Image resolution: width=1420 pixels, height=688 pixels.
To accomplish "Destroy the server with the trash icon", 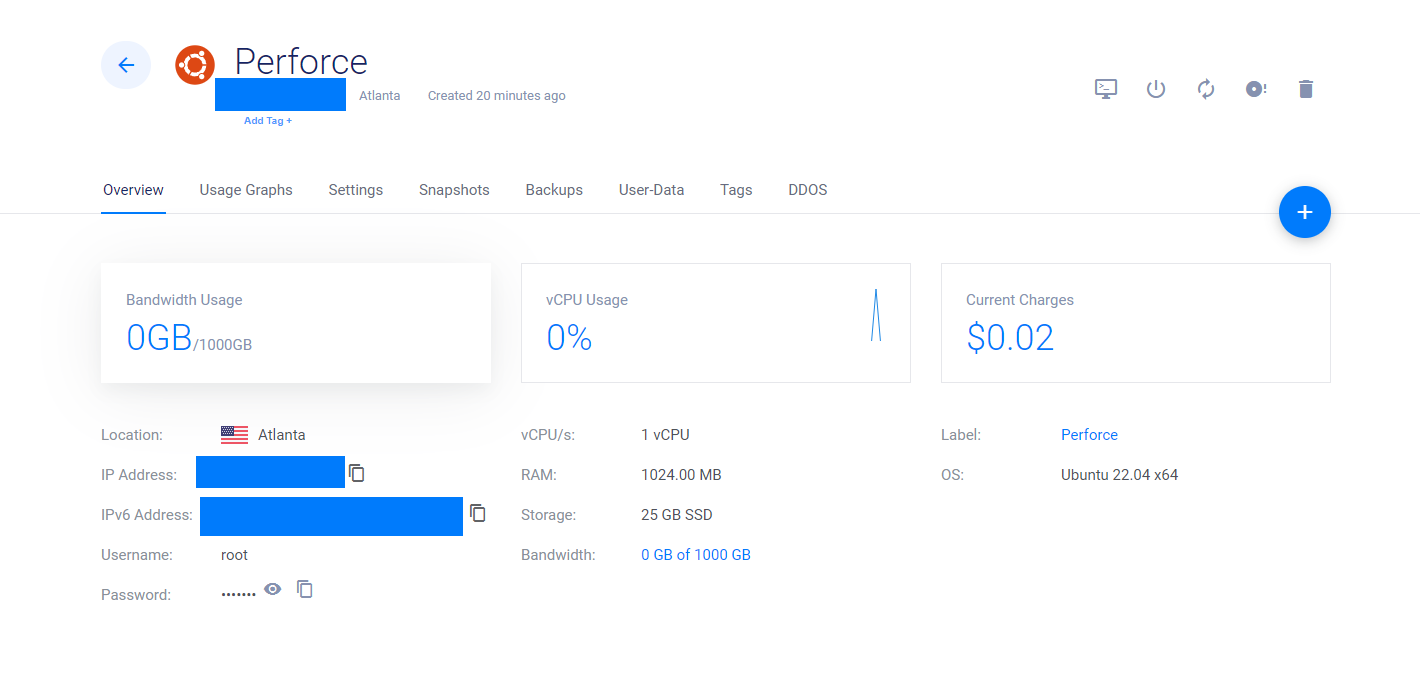I will click(1305, 89).
